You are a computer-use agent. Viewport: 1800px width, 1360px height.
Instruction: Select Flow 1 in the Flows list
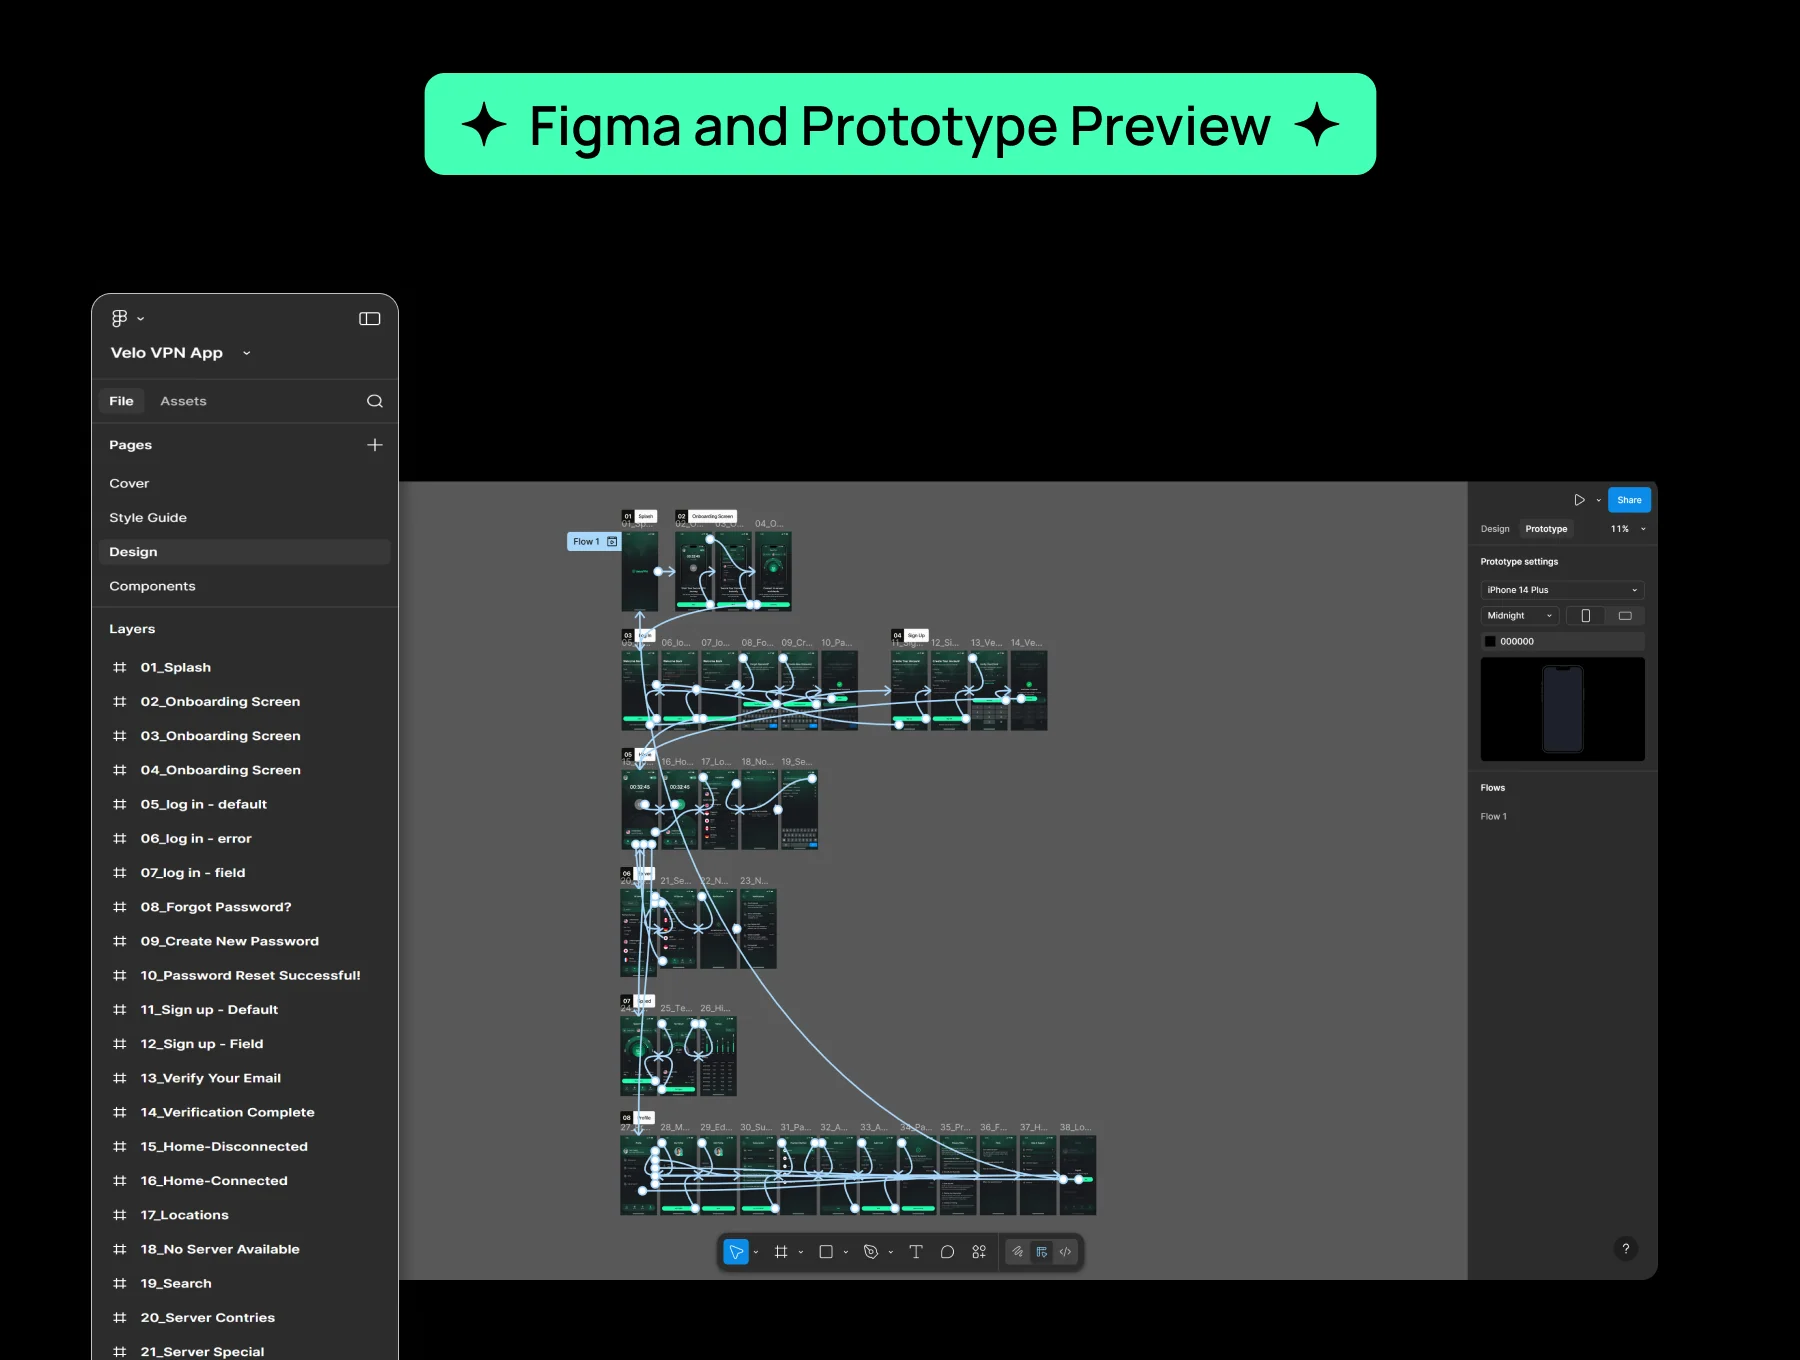coord(1493,817)
